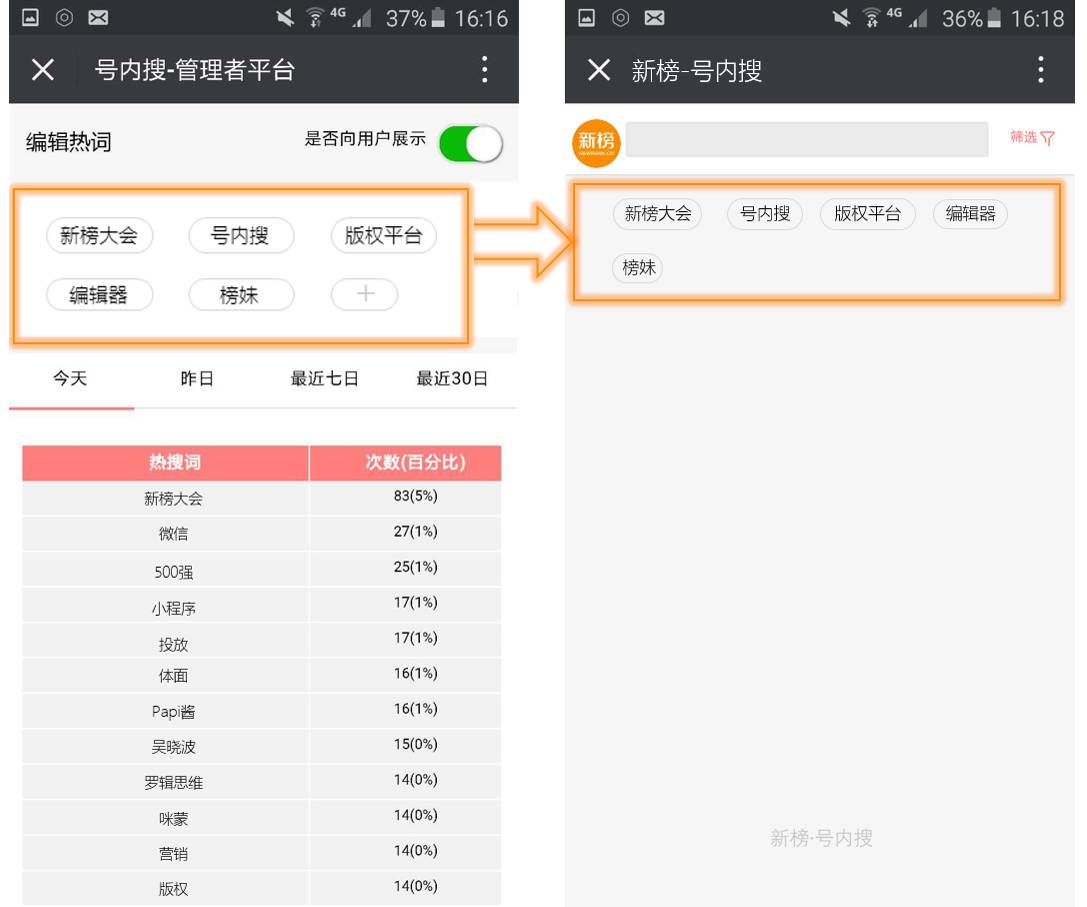Open the three-dot menu on the left screen
This screenshot has width=1087, height=907.
485,70
